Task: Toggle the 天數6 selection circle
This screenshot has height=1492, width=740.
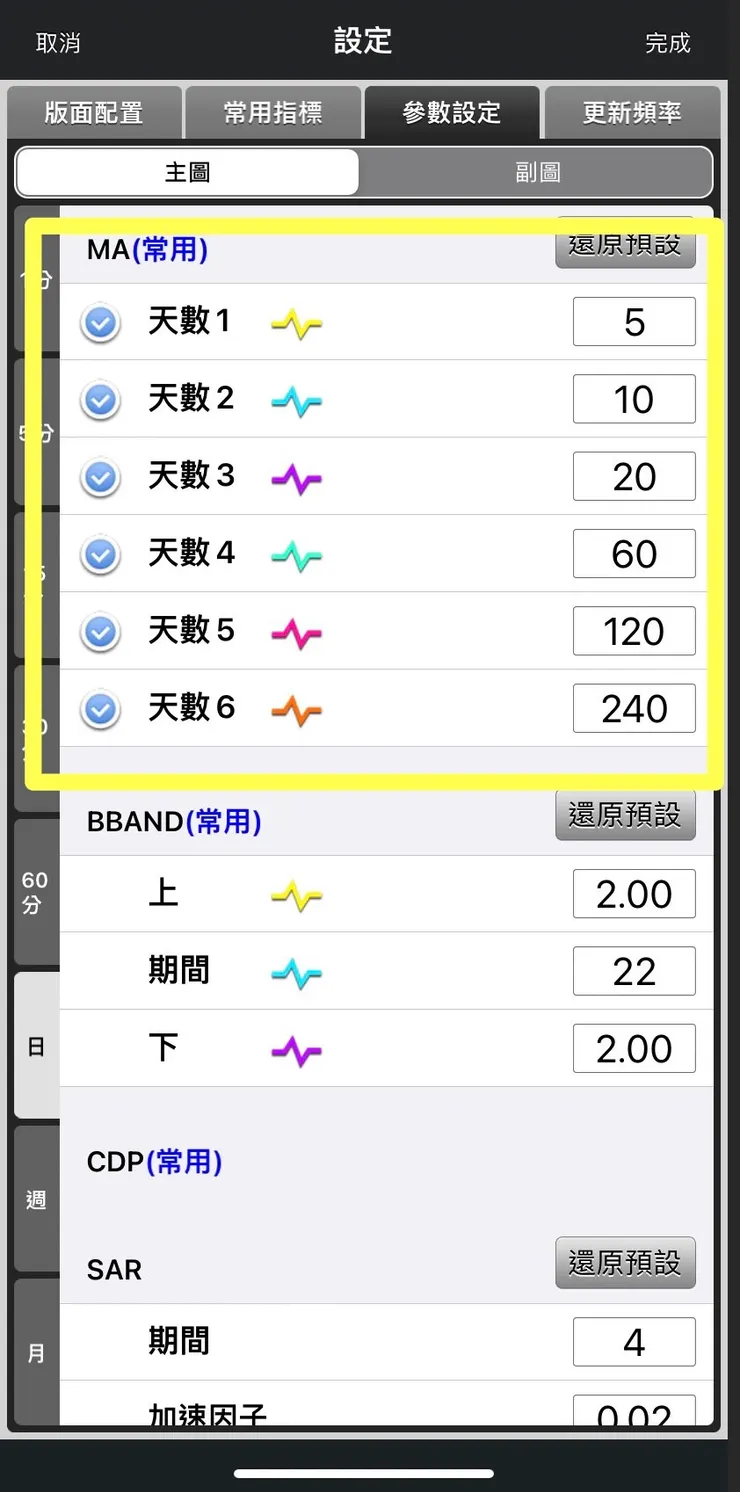Action: (x=99, y=708)
